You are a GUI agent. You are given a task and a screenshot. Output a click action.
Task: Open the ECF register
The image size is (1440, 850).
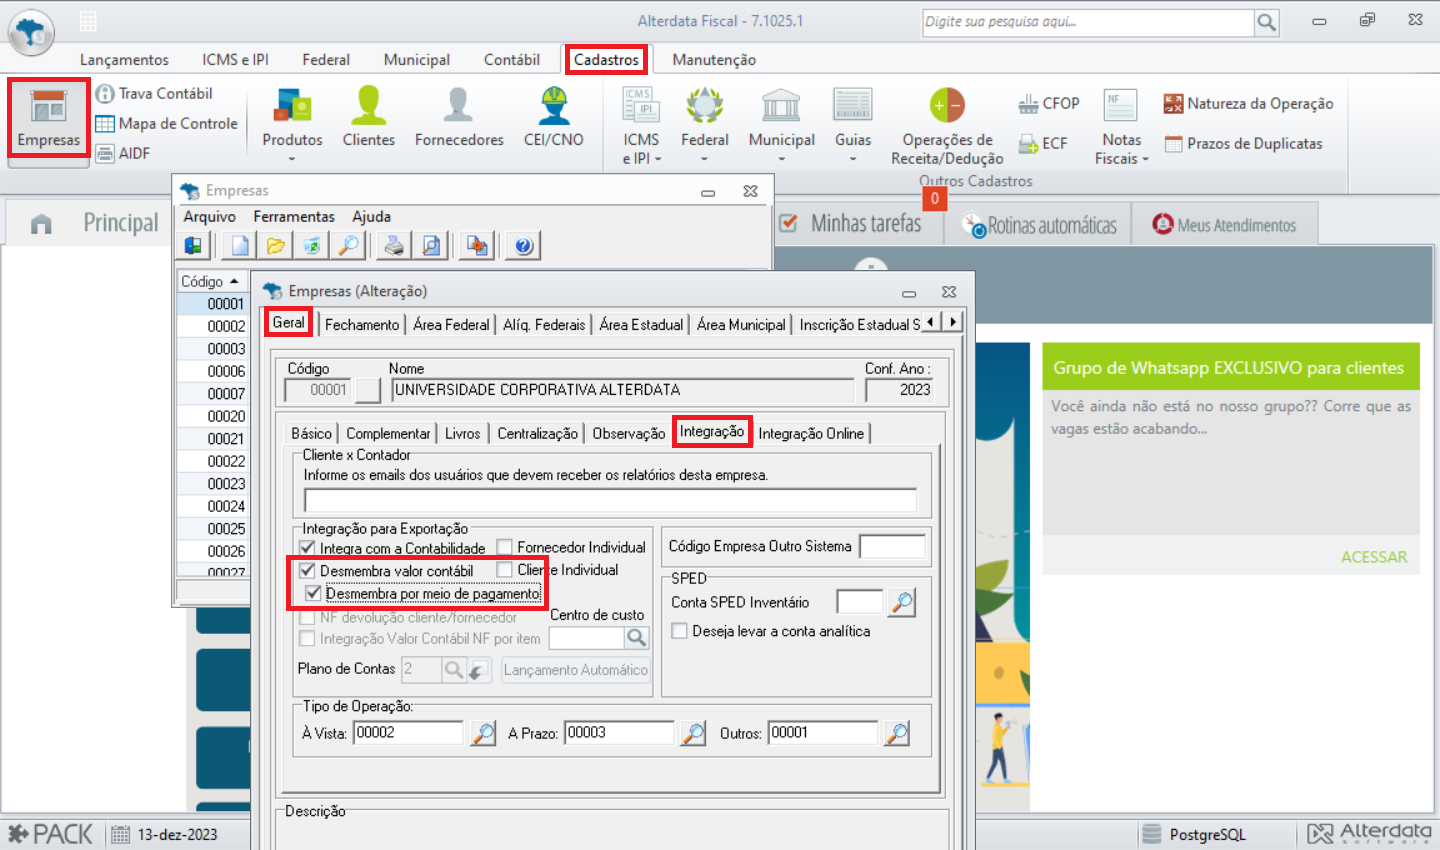[1043, 143]
